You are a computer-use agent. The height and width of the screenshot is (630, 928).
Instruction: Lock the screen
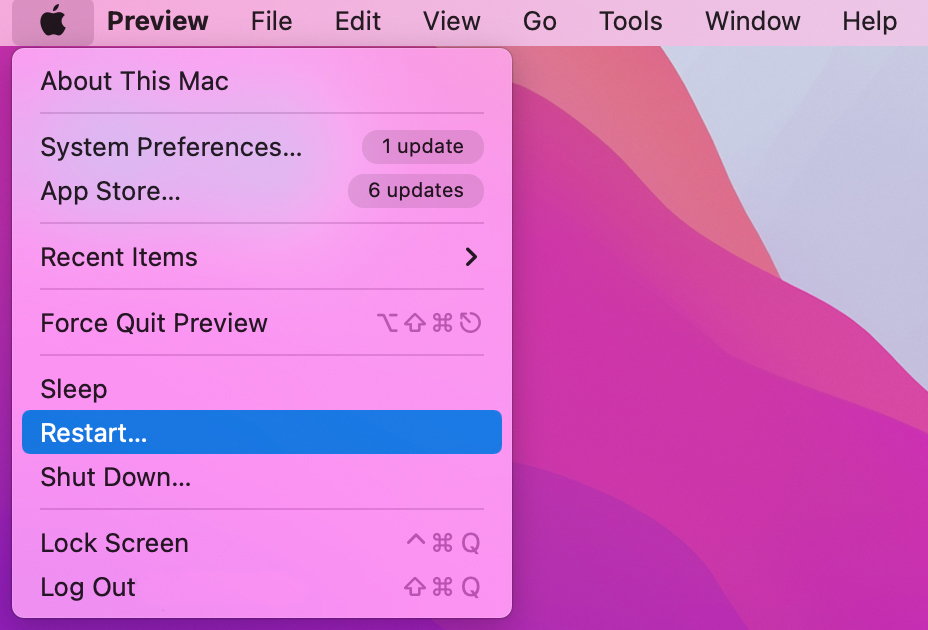click(x=113, y=543)
